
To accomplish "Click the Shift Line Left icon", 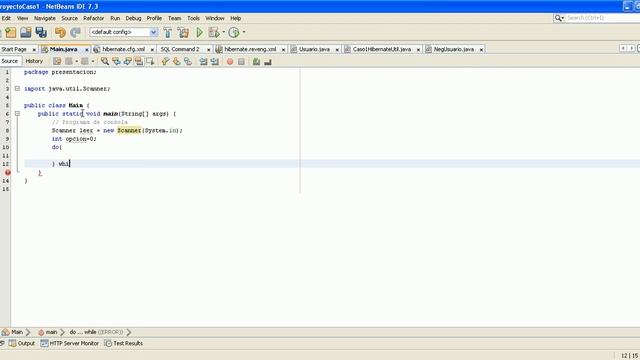I will point(203,61).
